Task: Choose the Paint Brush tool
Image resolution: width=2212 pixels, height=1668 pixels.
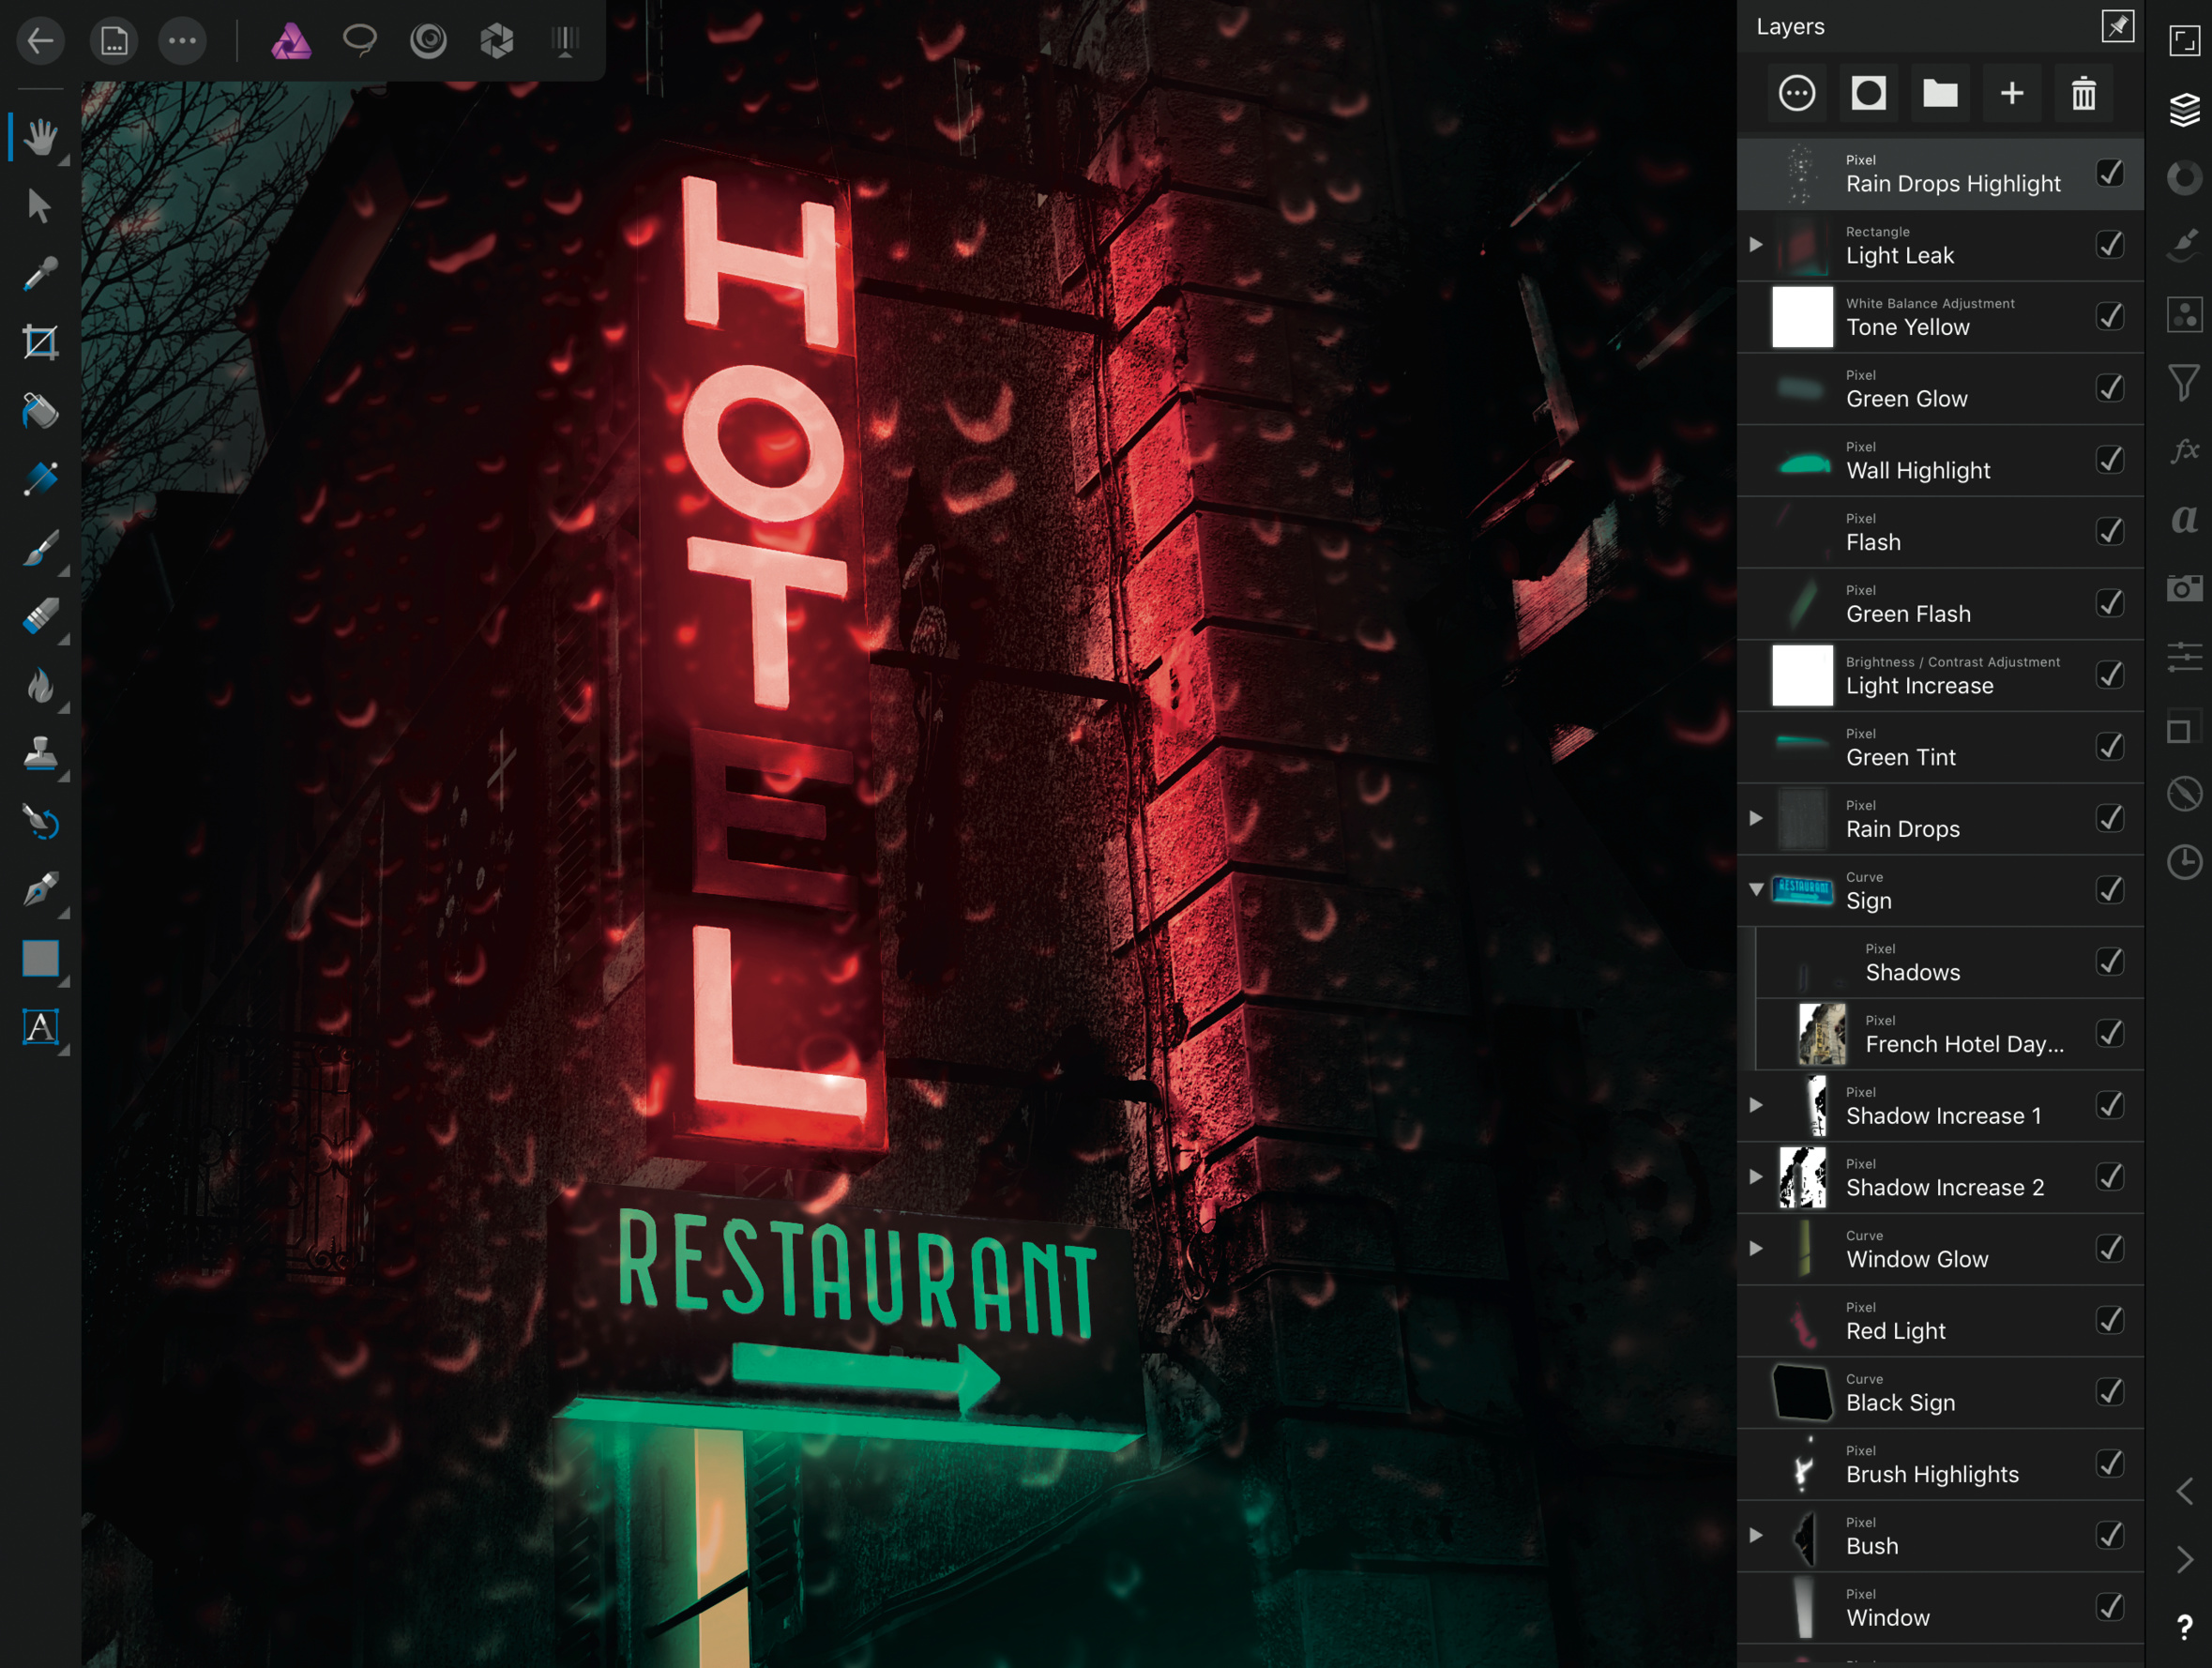Action: point(40,549)
